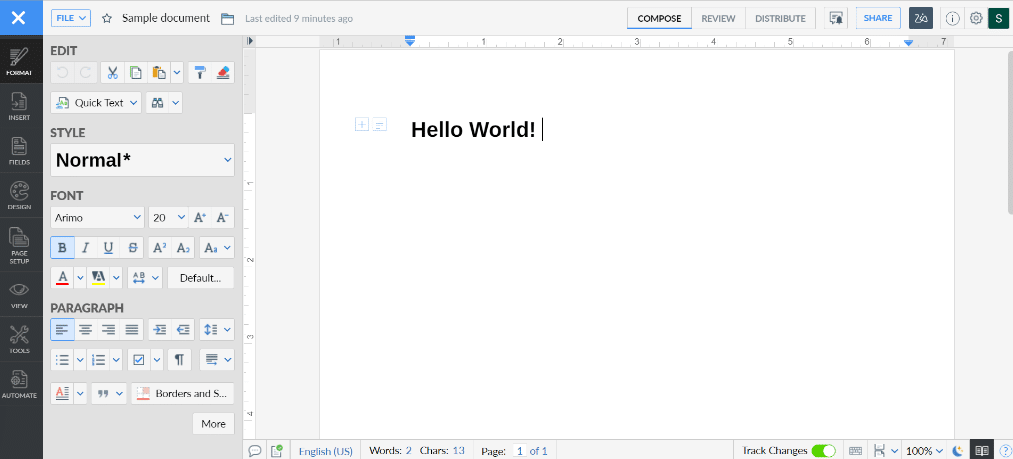The image size is (1013, 459).
Task: Toggle Italic formatting button
Action: pyautogui.click(x=86, y=248)
